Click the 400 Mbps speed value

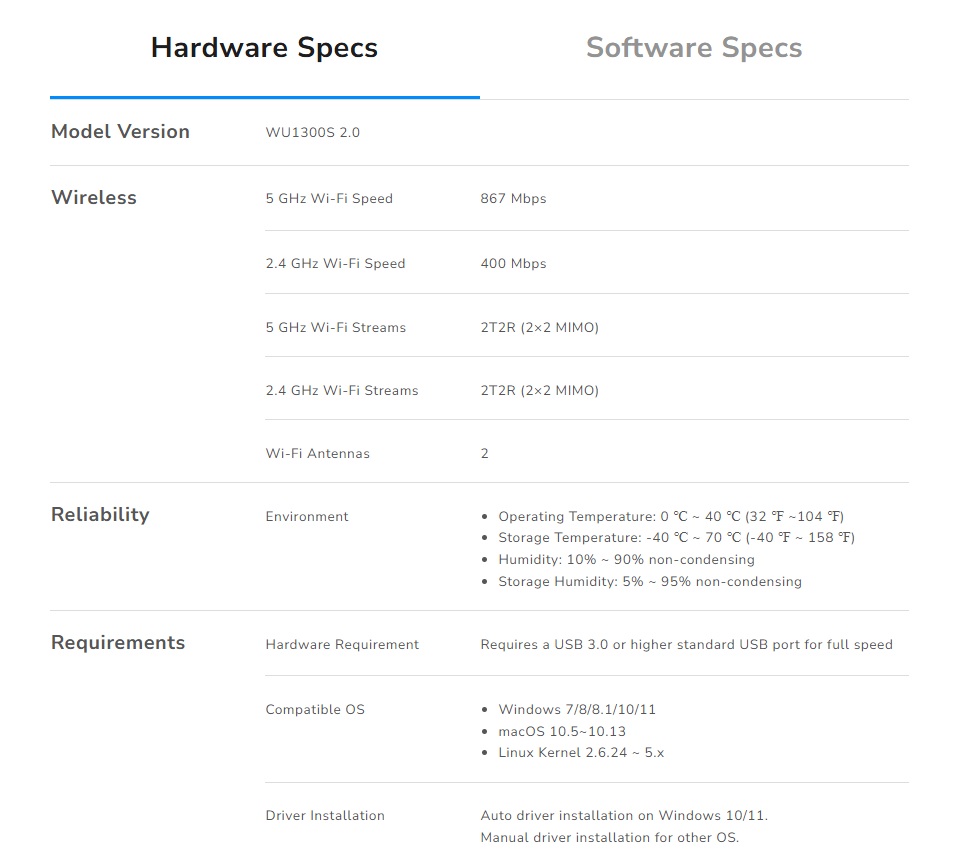point(513,264)
